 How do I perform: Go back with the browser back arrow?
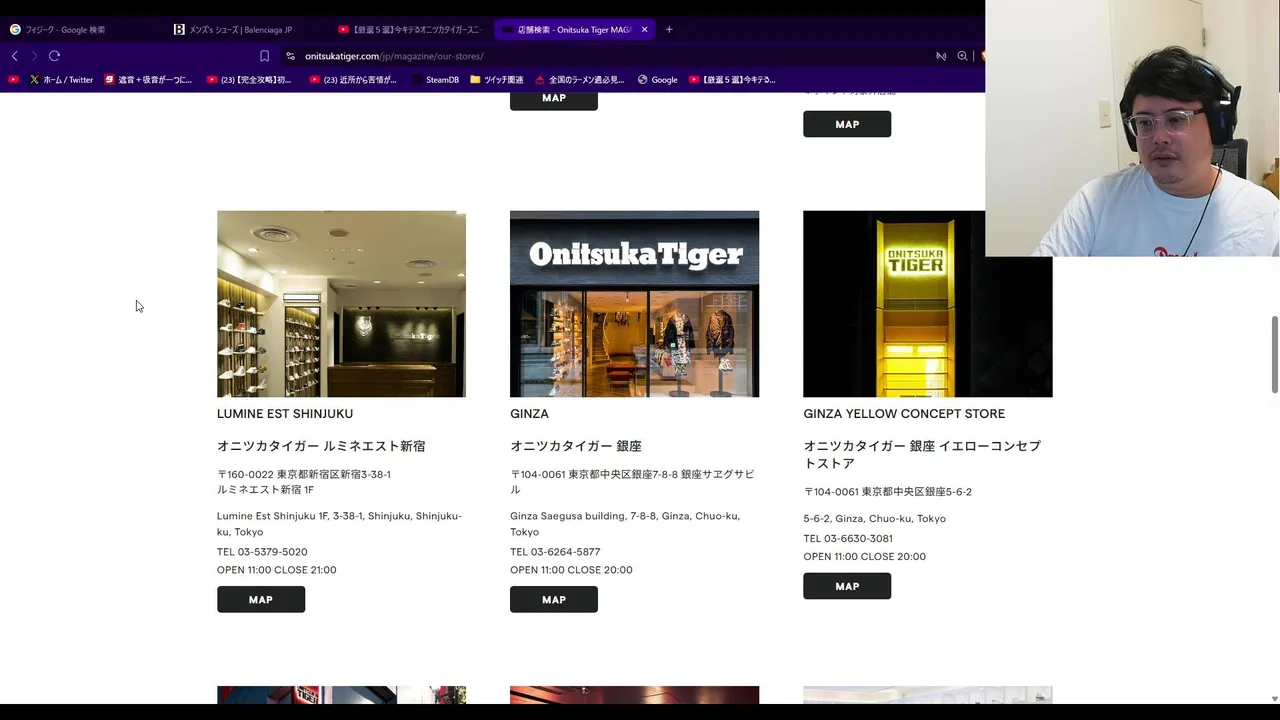click(15, 56)
